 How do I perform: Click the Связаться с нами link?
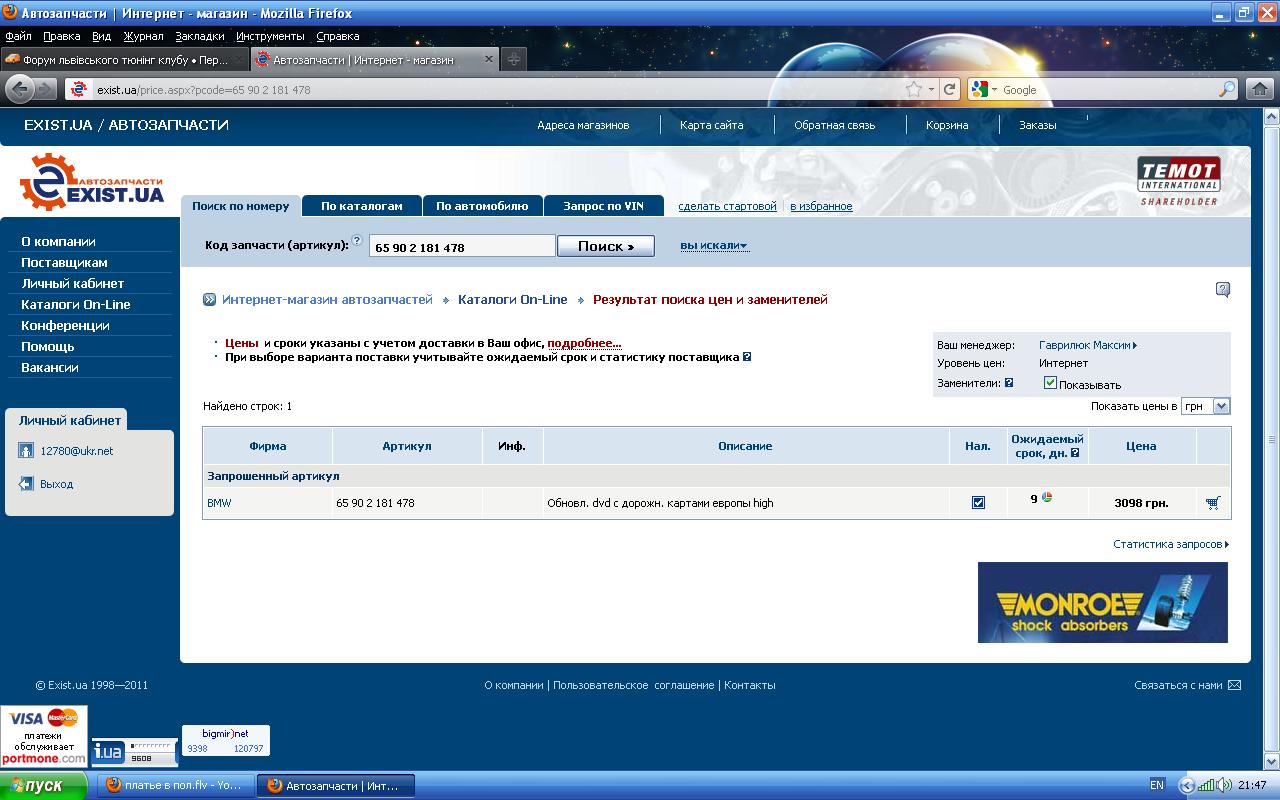pyautogui.click(x=1178, y=685)
